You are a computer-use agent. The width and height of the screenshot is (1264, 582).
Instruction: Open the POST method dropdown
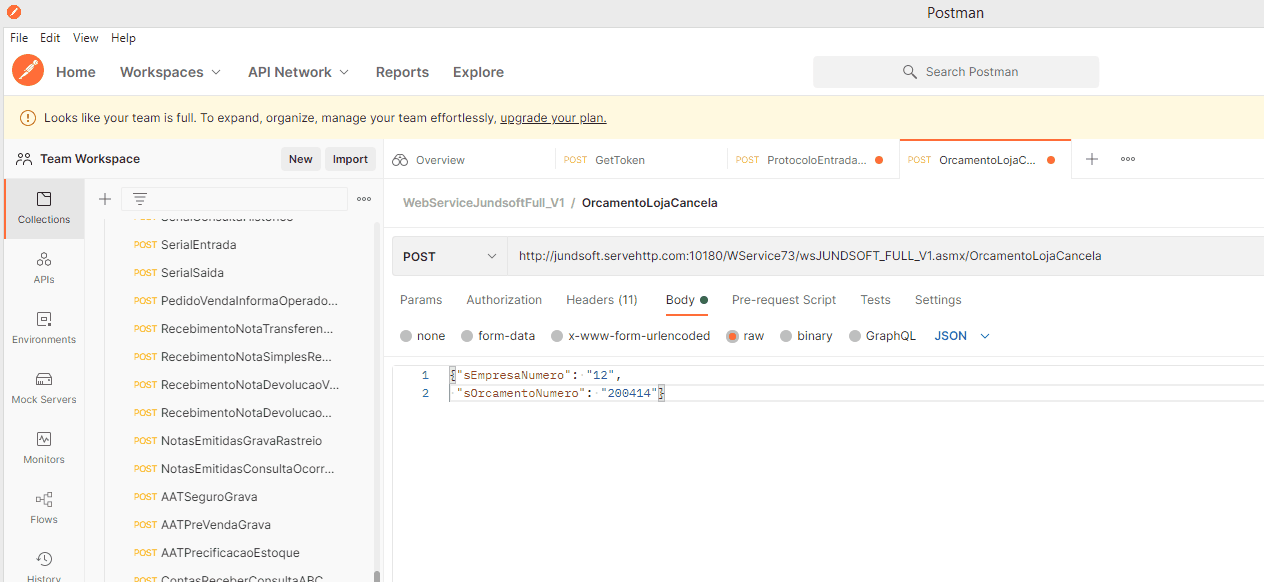point(449,256)
